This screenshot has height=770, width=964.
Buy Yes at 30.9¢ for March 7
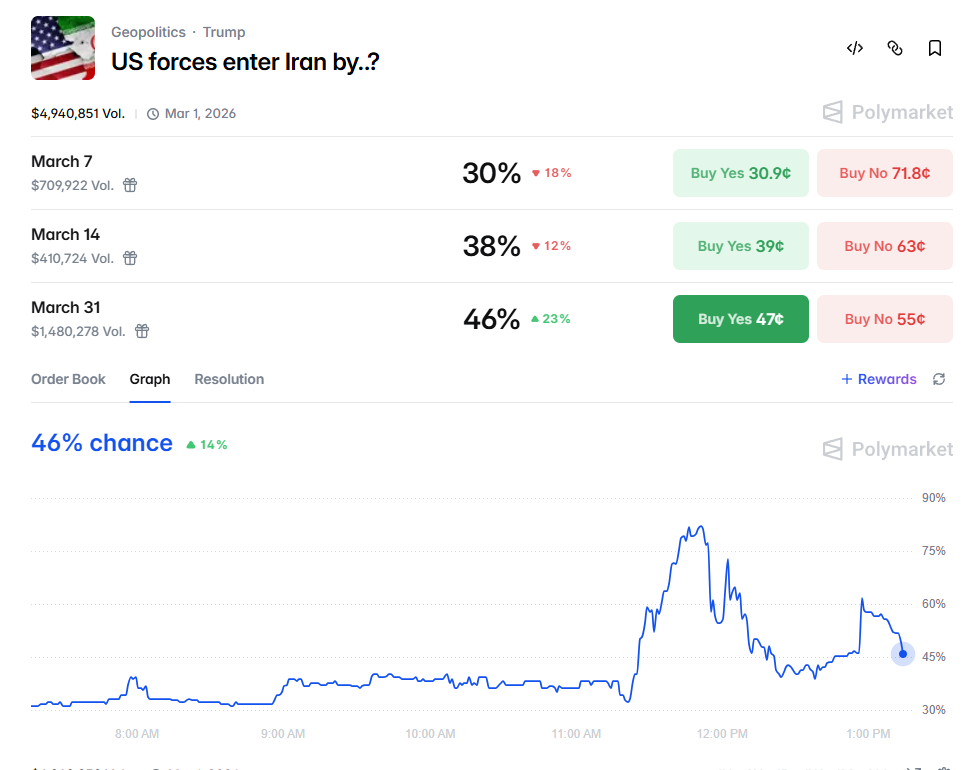coord(741,173)
